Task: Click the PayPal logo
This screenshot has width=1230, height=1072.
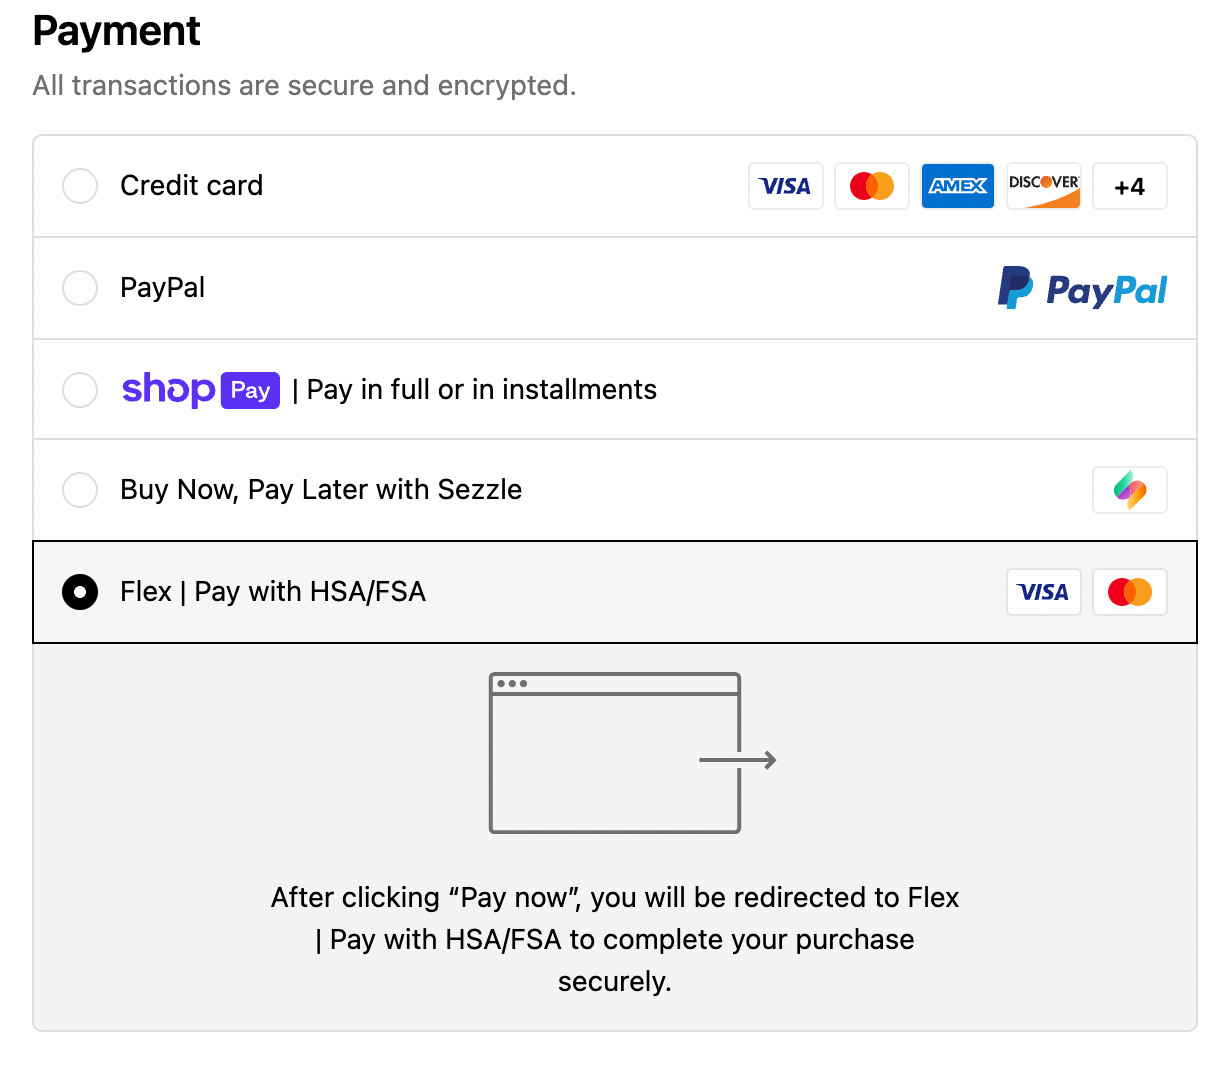Action: [1082, 289]
